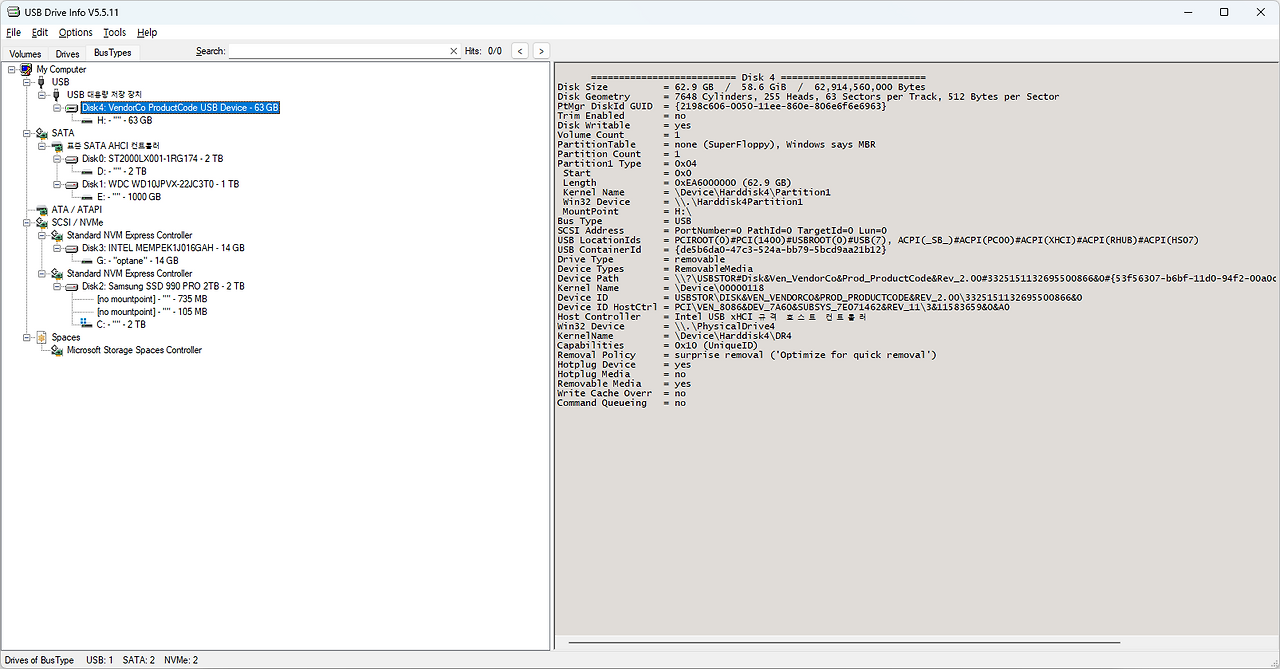Screen dimensions: 1280x669
Task: Collapse the Disk0 ST2000LX001 node
Action: (57, 158)
